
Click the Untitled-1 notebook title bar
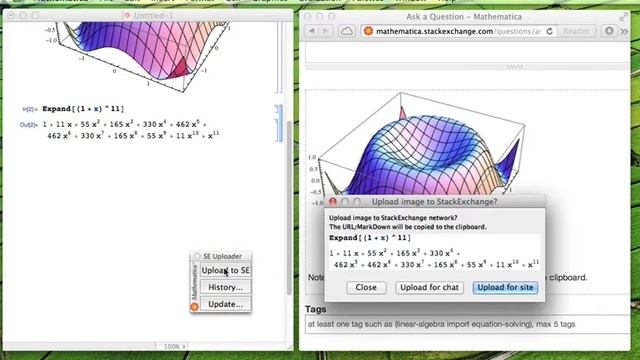148,16
